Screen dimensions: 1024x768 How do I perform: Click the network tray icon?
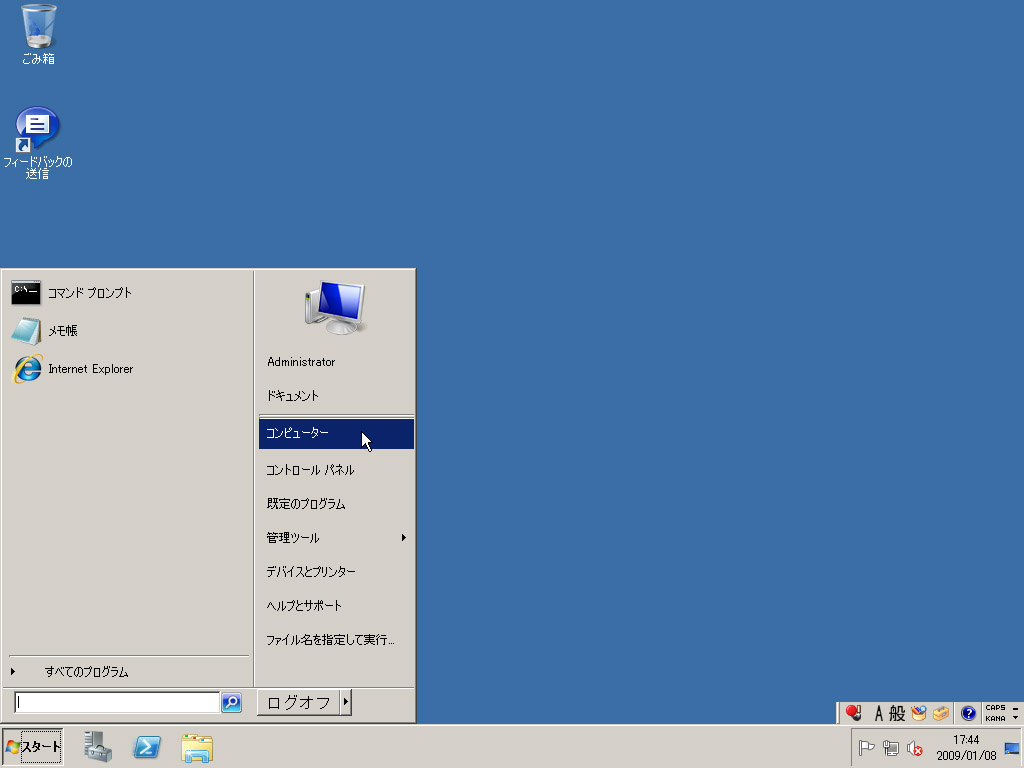891,748
